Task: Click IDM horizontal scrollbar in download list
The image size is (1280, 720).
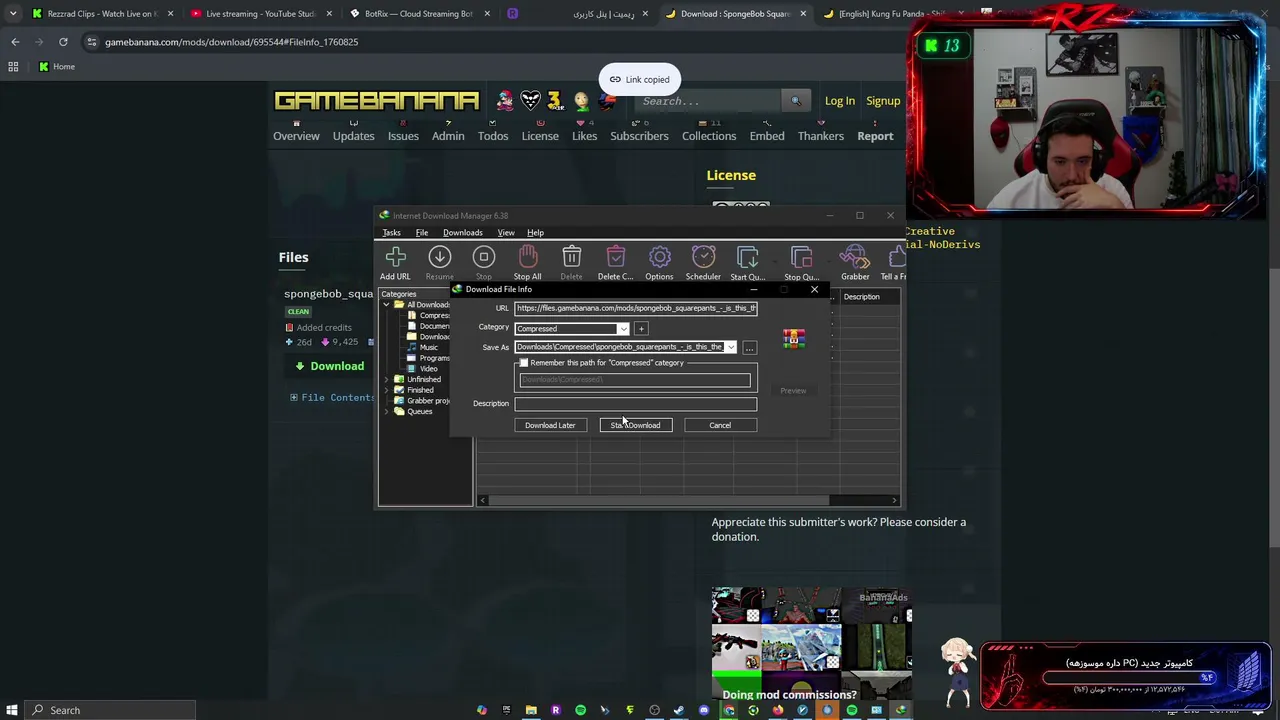Action: (688, 500)
